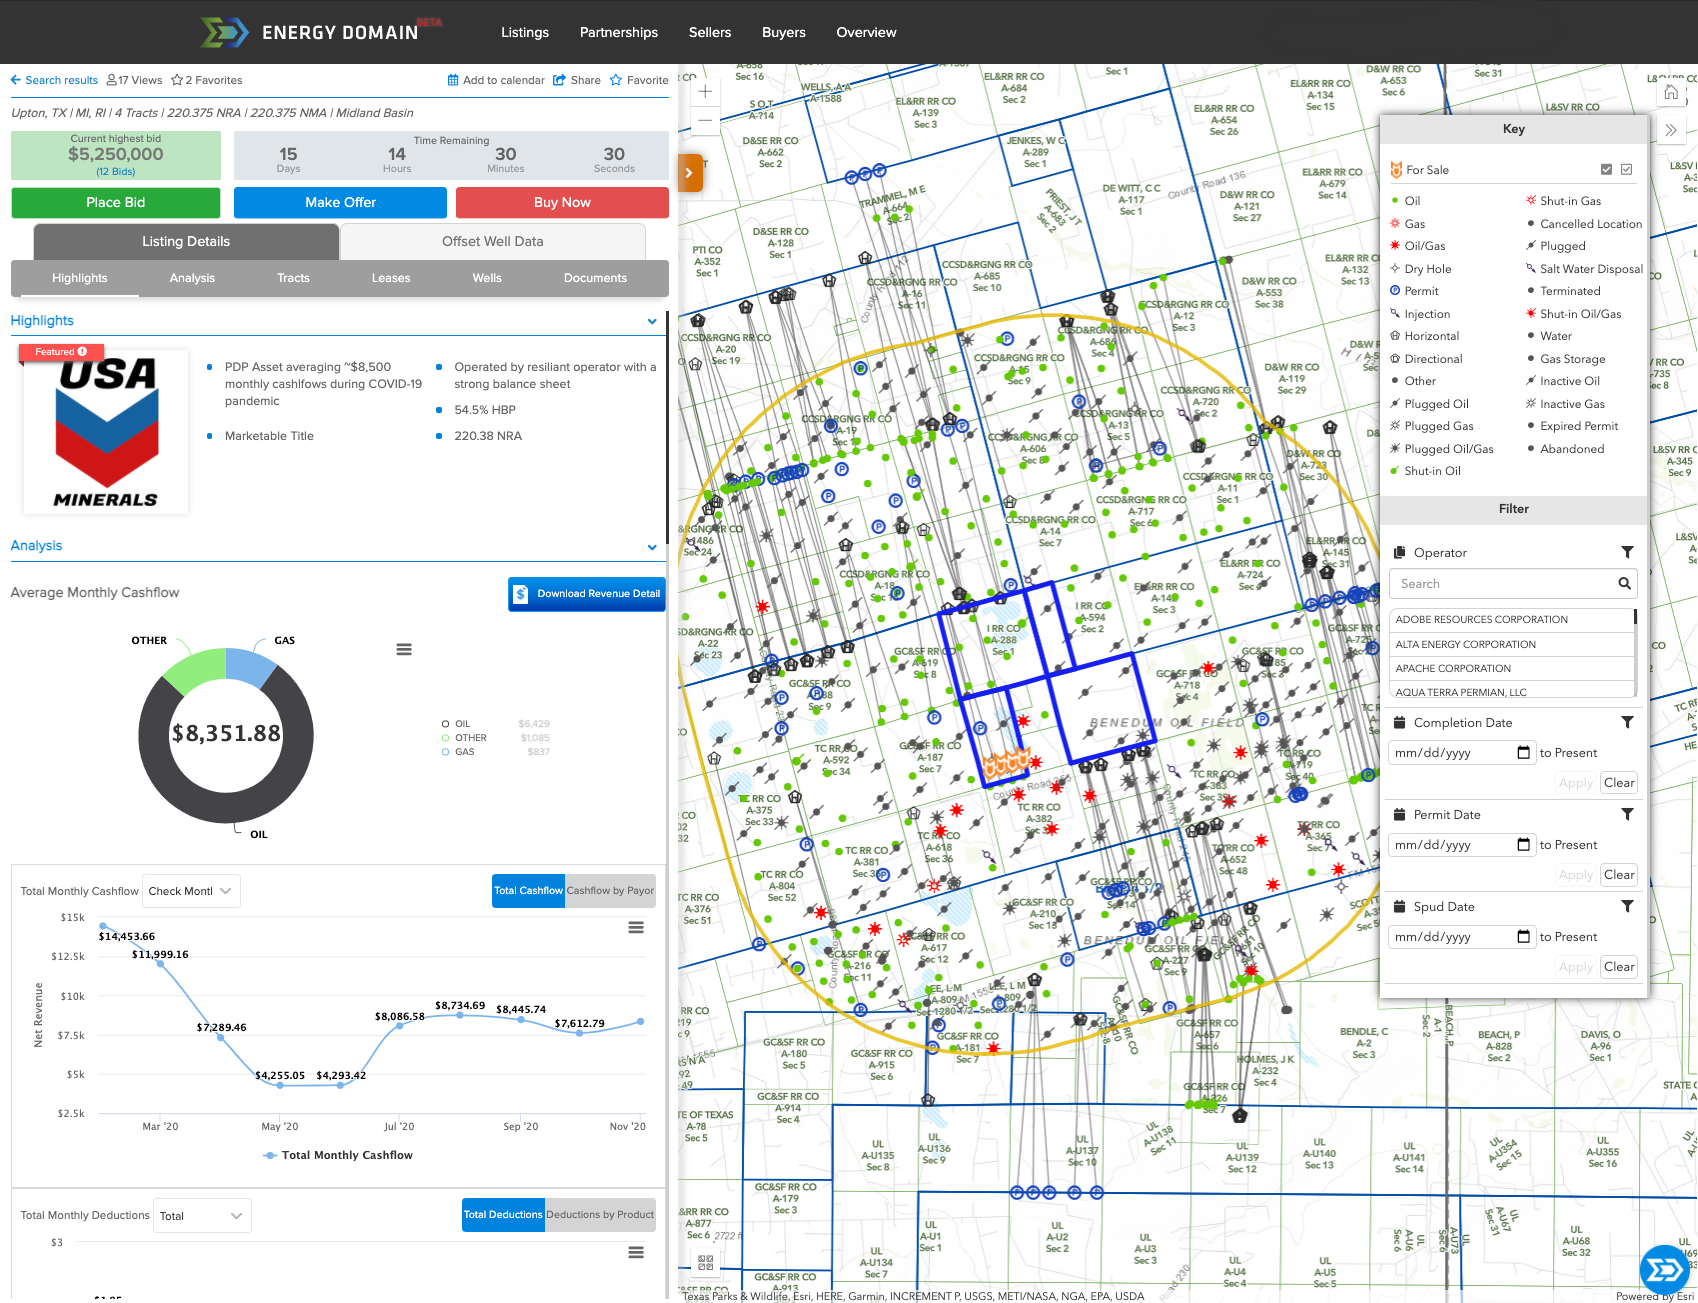Select AQUA TERRA PERMIAN, LLC operator

point(1512,691)
